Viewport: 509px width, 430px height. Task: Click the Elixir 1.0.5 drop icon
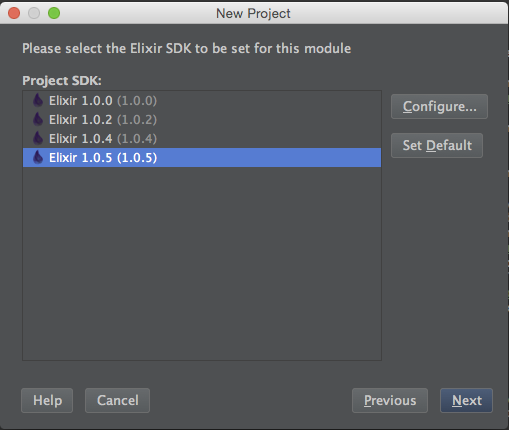point(38,157)
